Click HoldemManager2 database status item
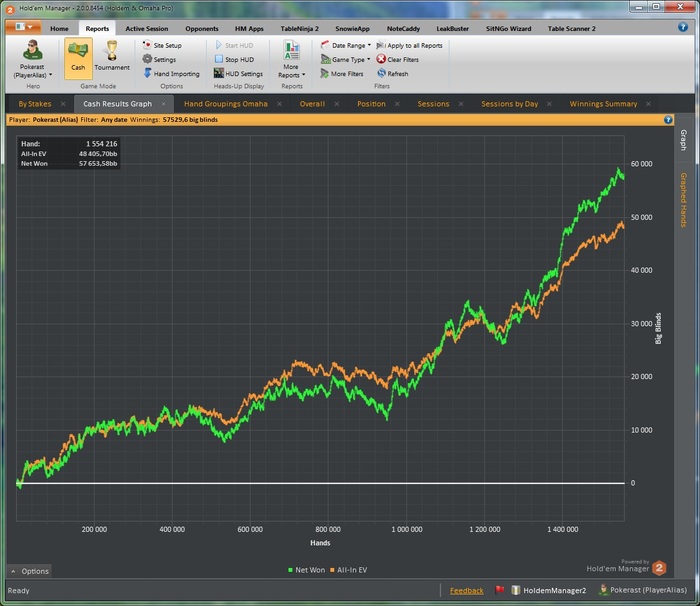Screen dimensions: 700x606 click(x=549, y=590)
